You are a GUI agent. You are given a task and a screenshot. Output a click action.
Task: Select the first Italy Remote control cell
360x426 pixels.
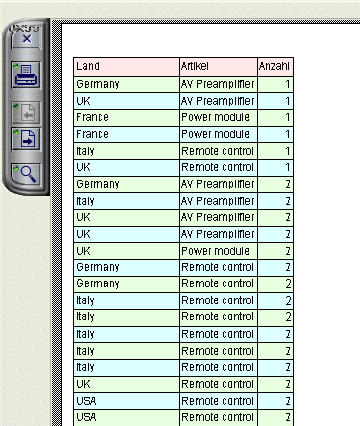coord(218,151)
